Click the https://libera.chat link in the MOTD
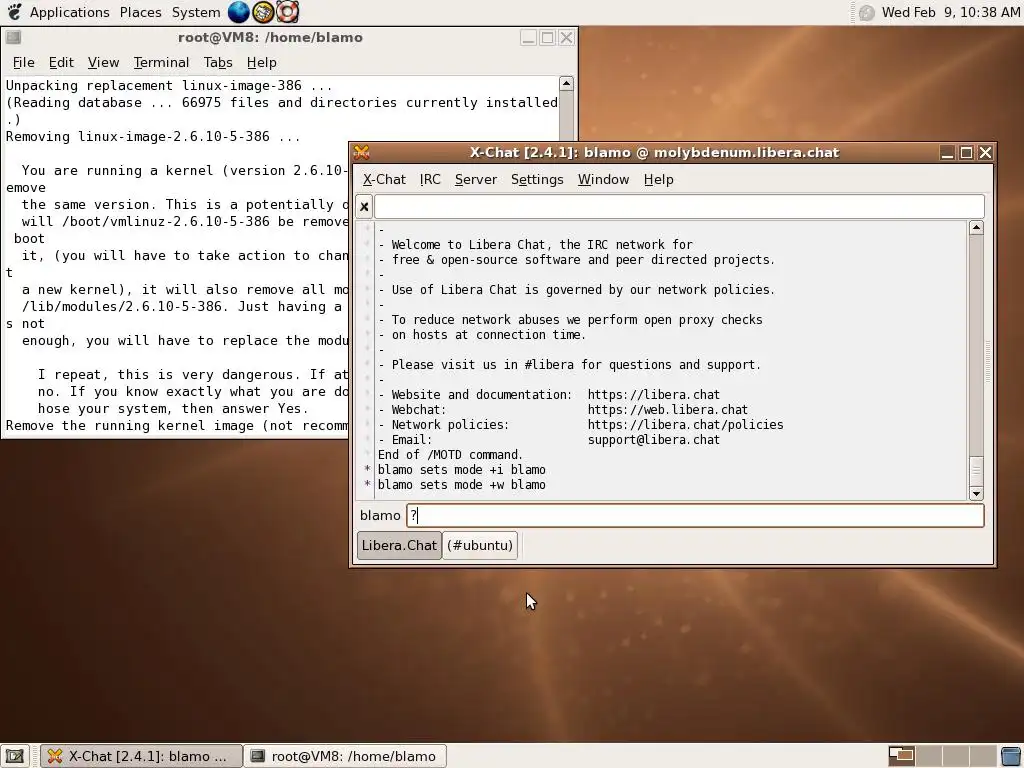 [654, 395]
